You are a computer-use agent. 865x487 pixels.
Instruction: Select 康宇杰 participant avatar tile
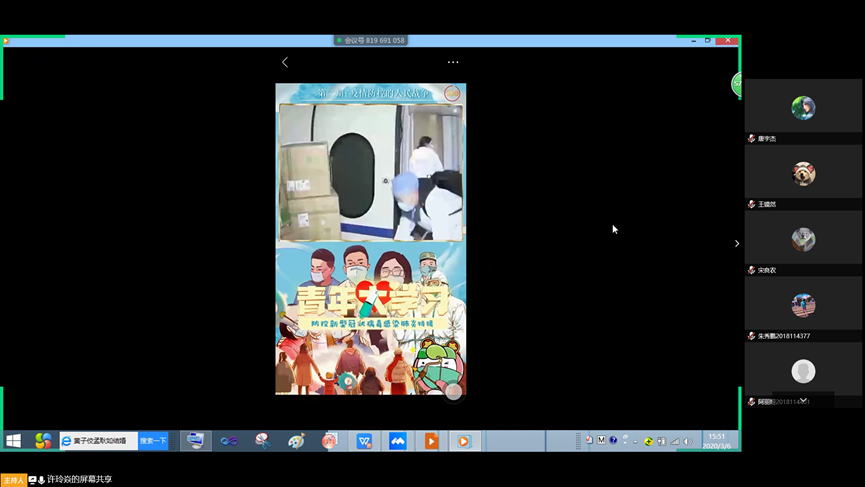[x=803, y=108]
